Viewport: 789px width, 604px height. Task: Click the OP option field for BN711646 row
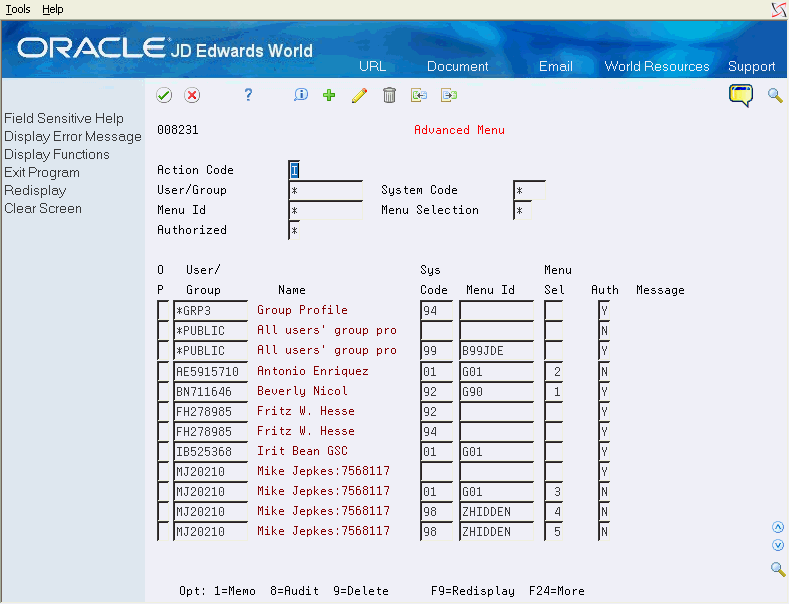click(164, 392)
